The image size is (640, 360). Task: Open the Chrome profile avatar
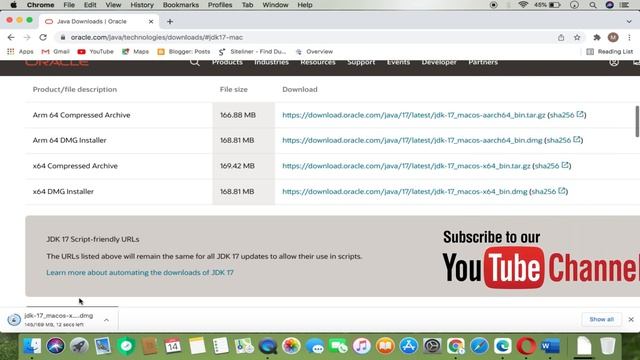613,37
